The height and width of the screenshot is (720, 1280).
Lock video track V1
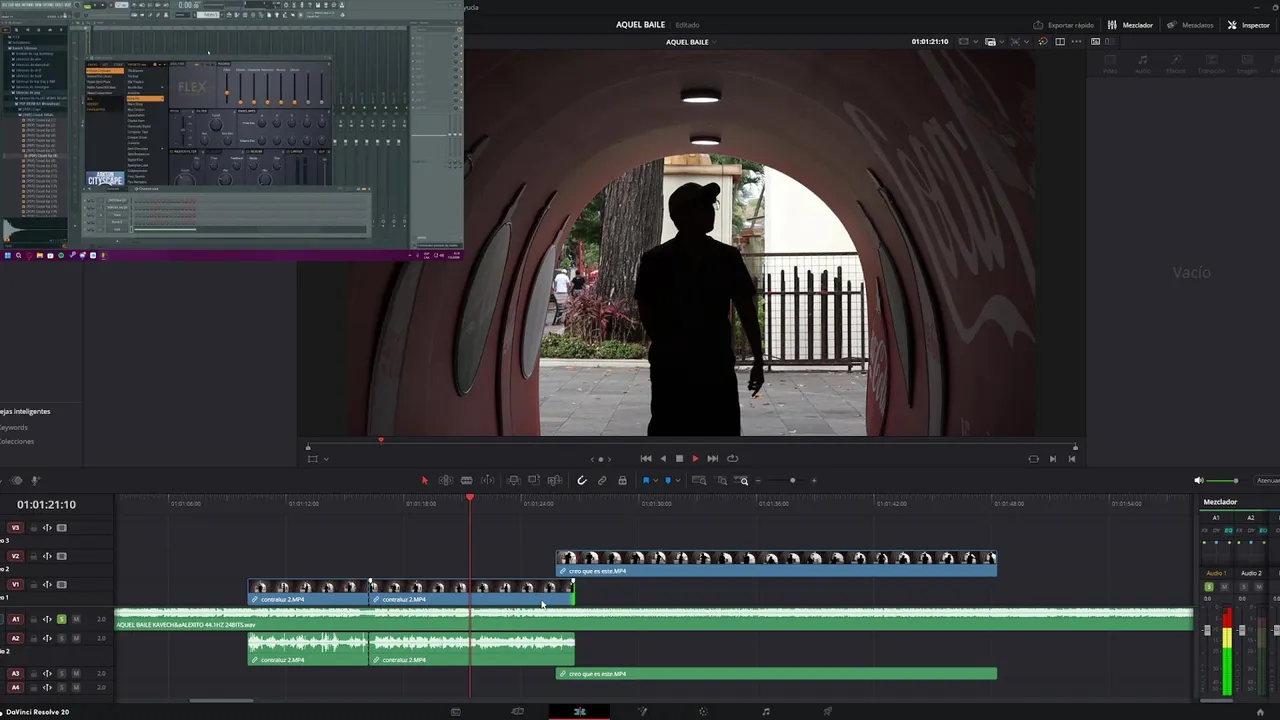(x=33, y=584)
